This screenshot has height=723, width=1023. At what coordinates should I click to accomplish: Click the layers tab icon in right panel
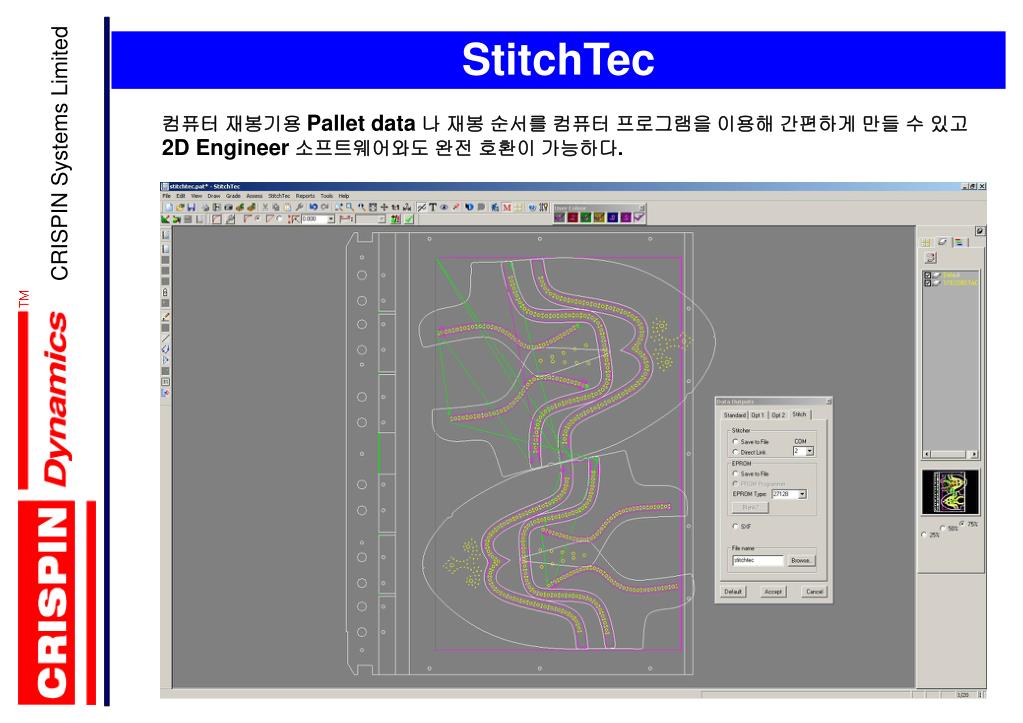tap(943, 242)
